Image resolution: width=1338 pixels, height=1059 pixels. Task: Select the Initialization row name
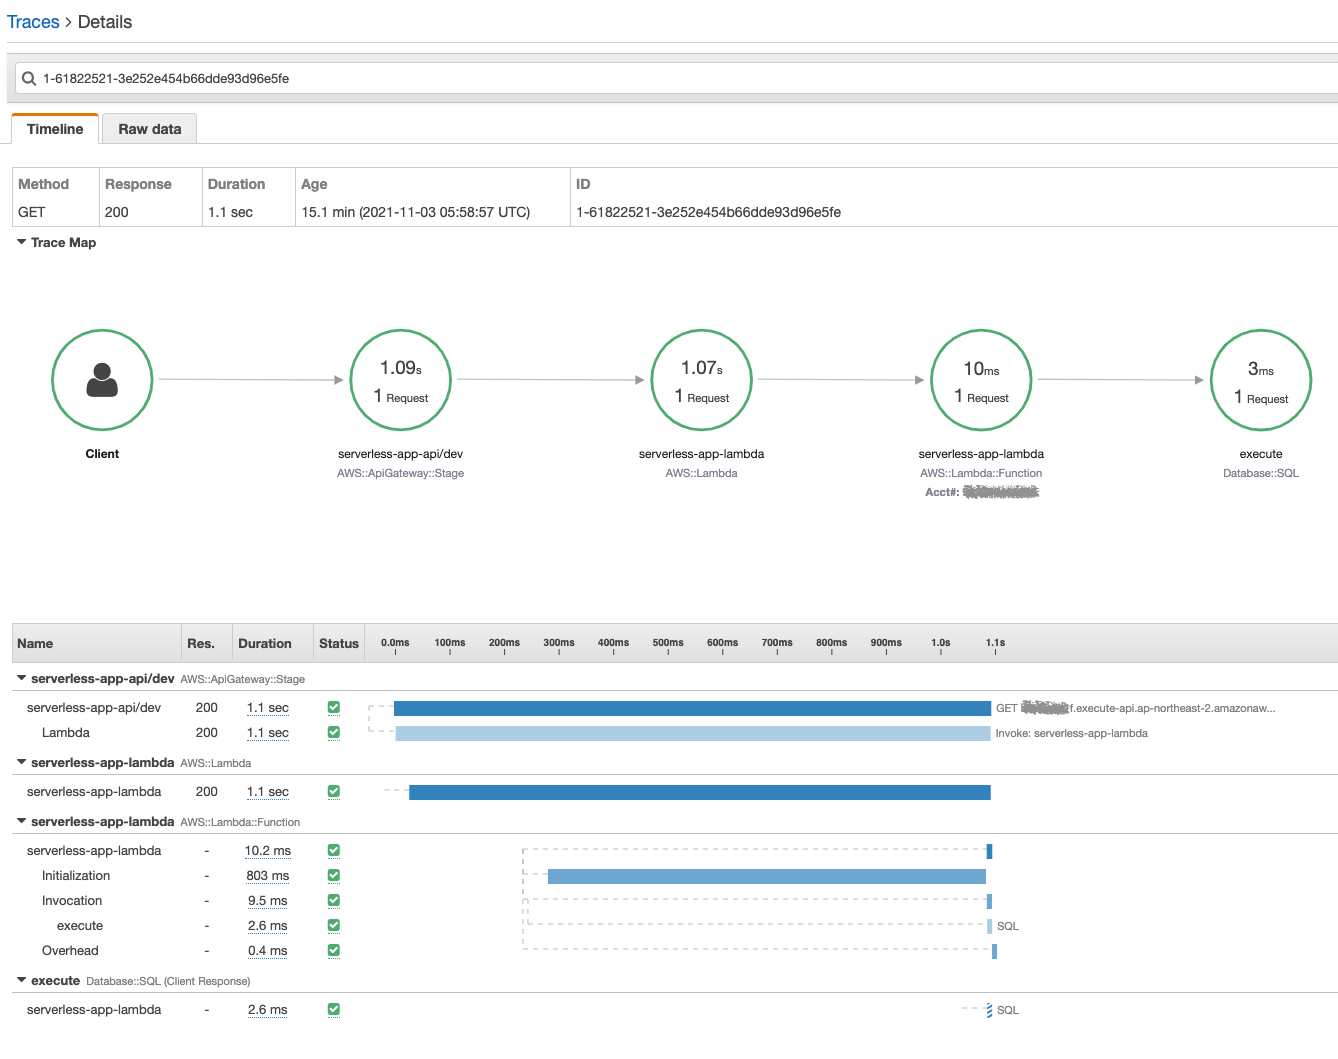click(x=76, y=875)
